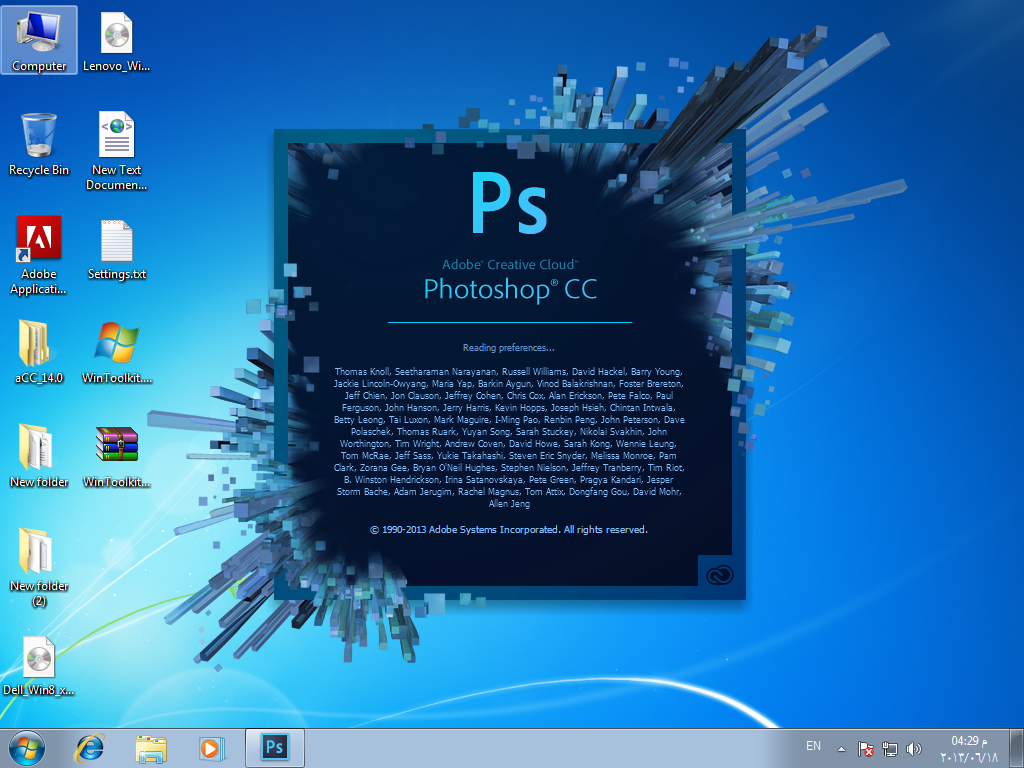Screen dimensions: 1024x768
Task: Click the "Reading preferences..." status text
Action: (509, 347)
